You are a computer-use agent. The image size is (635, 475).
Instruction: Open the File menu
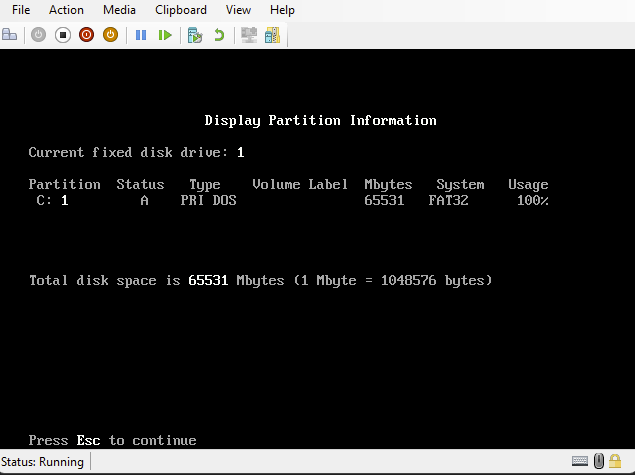coord(21,10)
